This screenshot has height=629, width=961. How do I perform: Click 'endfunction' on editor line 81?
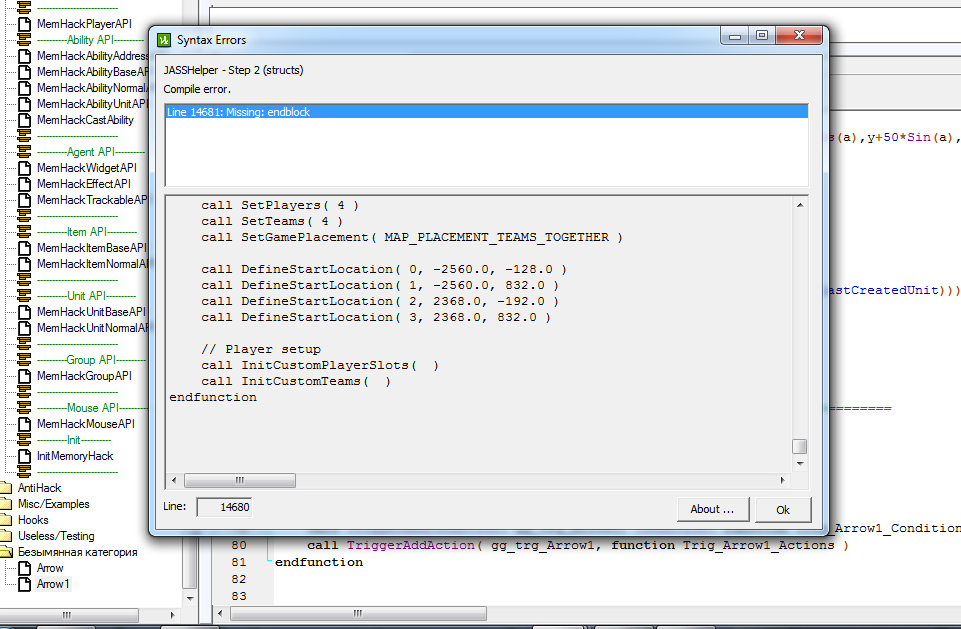[x=319, y=562]
